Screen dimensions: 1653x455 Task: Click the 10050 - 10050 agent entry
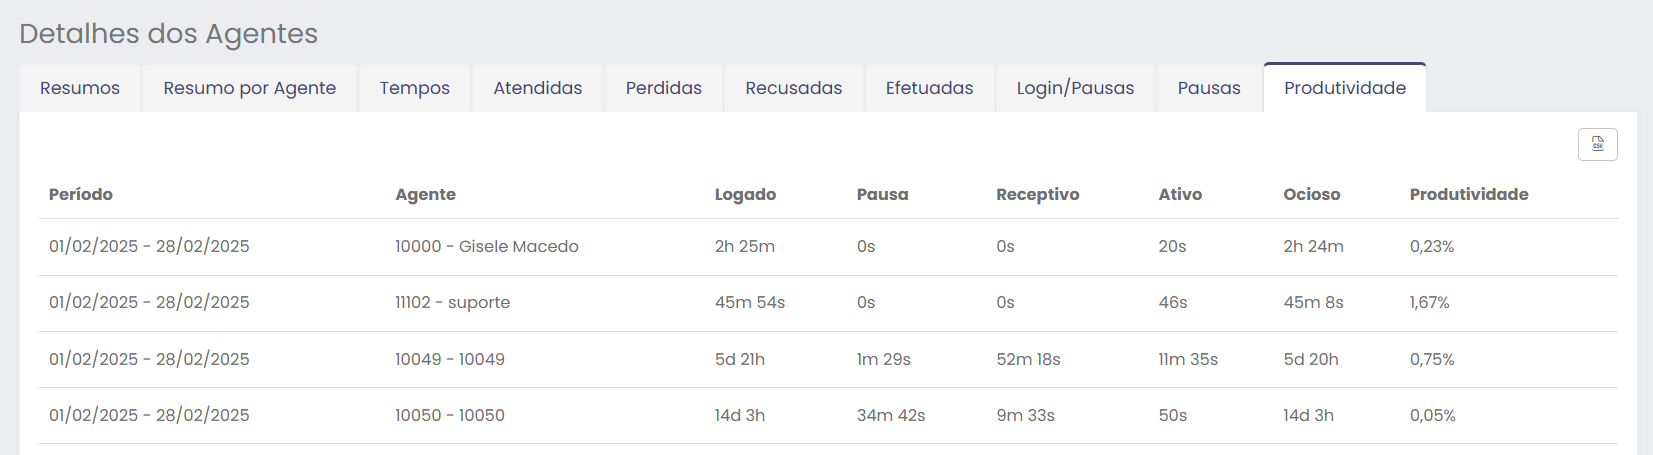(449, 415)
